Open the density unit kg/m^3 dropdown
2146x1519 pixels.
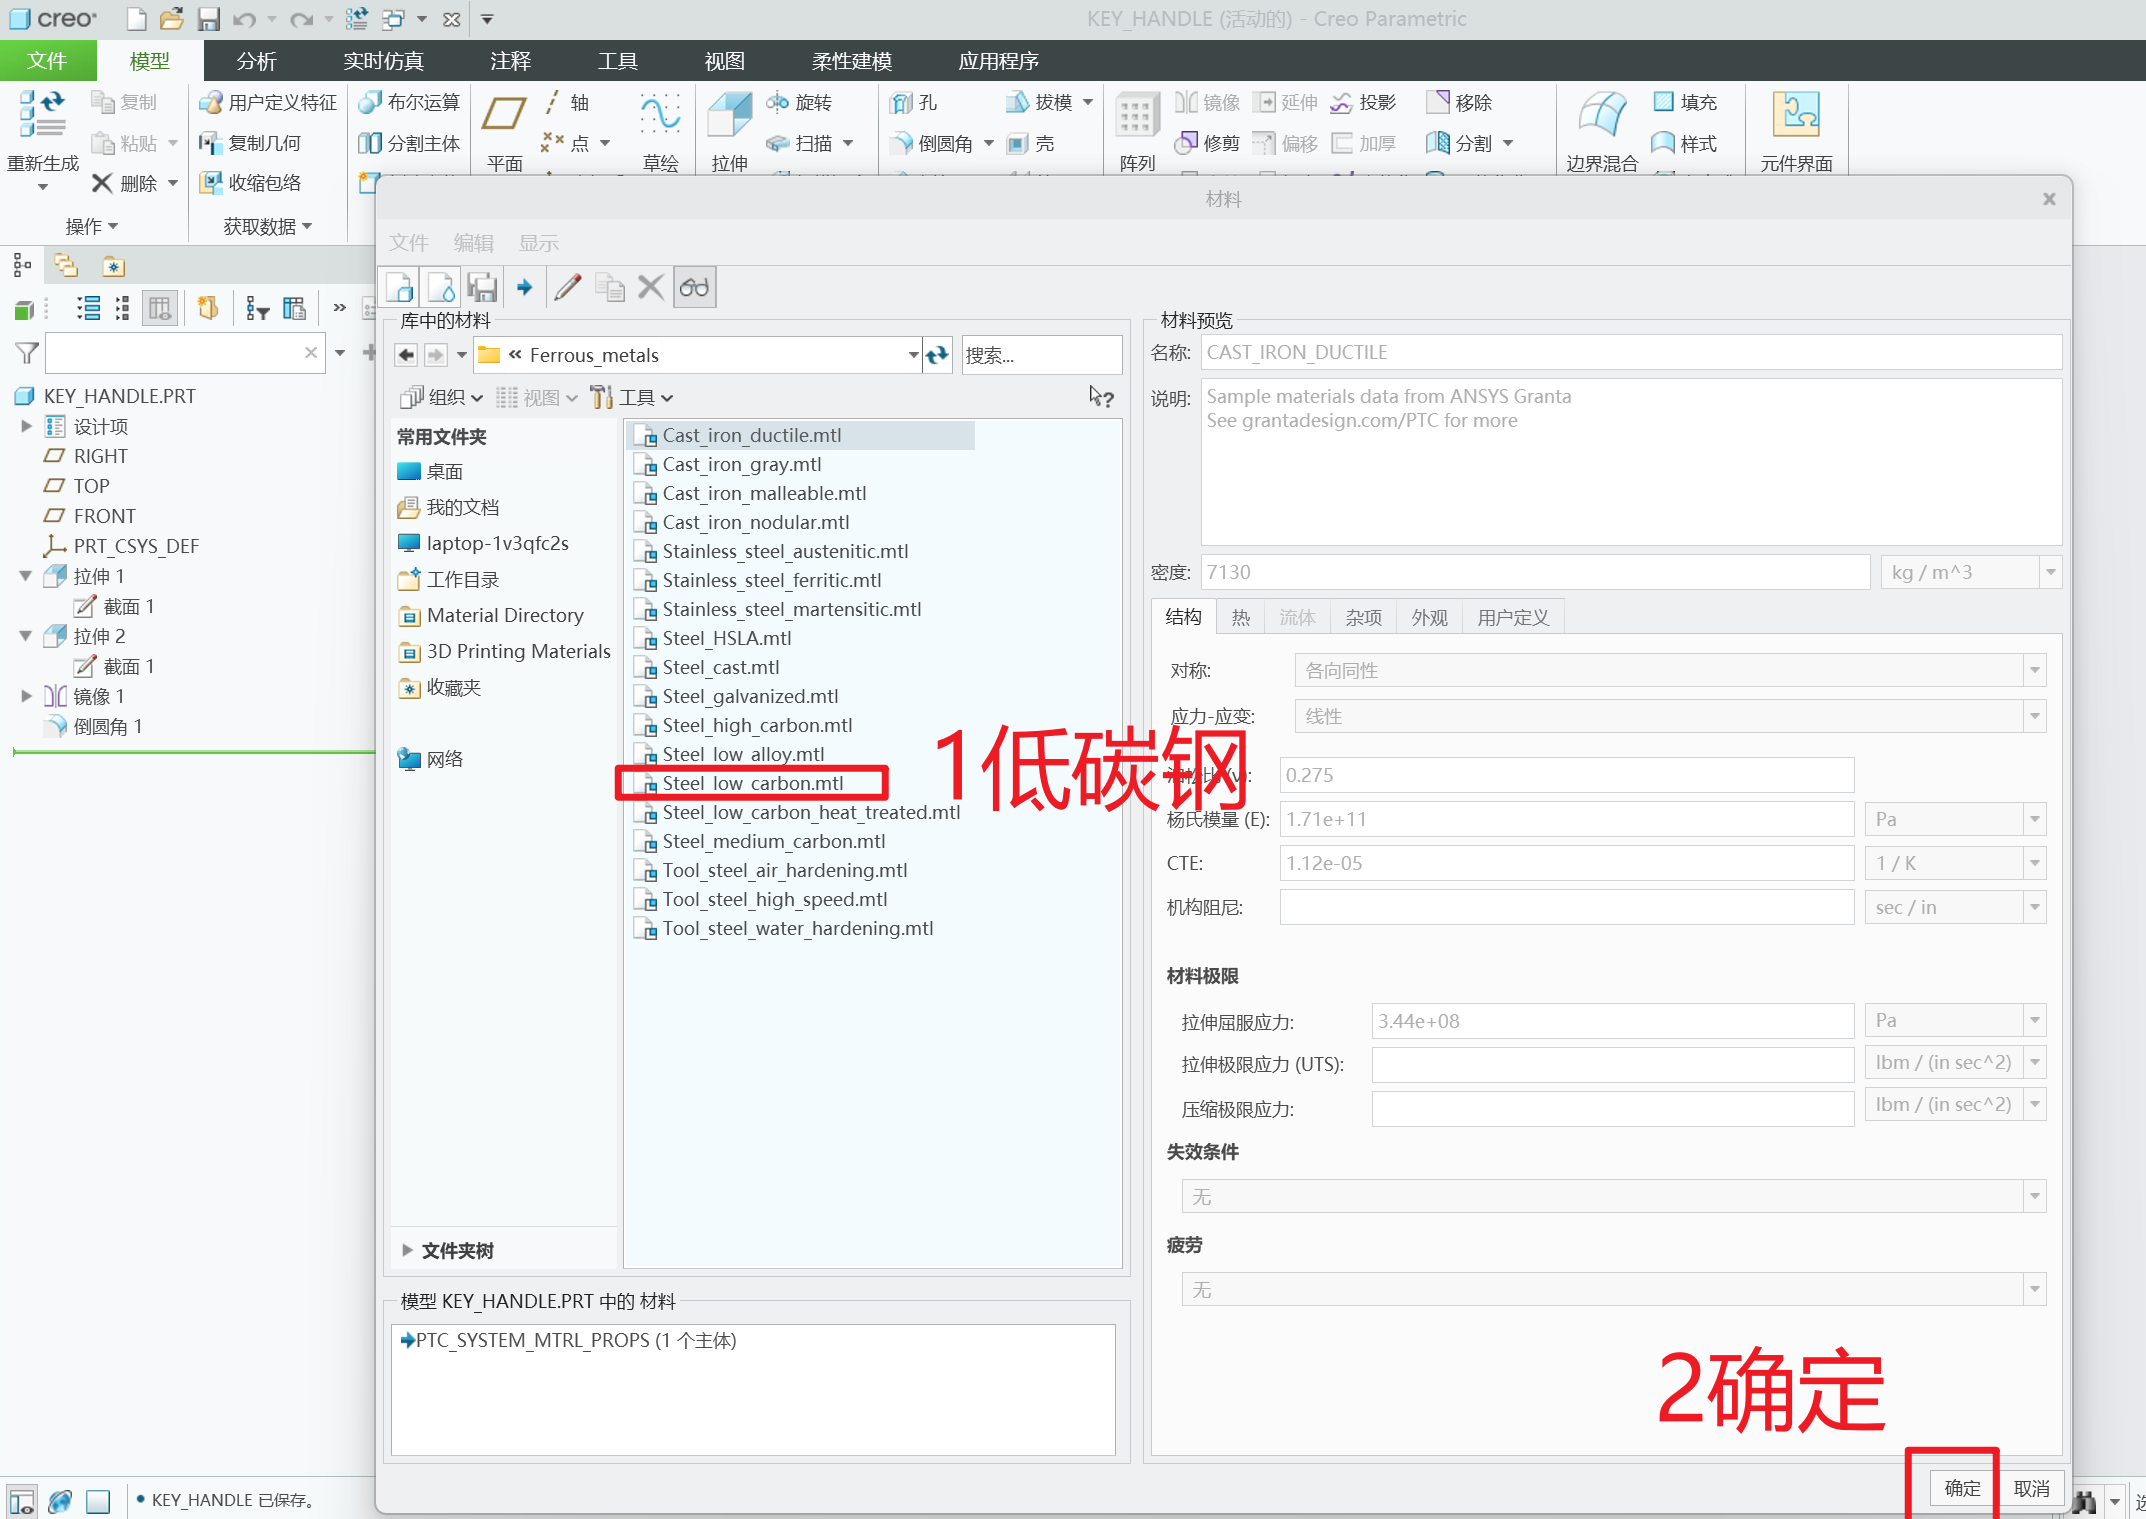(2050, 572)
